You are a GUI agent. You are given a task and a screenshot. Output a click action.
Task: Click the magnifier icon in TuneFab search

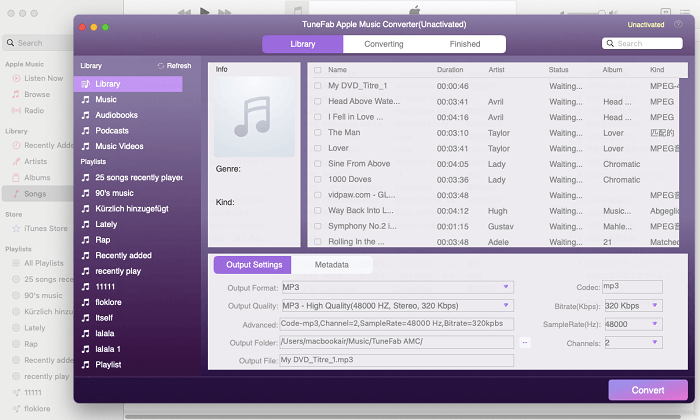tap(610, 43)
